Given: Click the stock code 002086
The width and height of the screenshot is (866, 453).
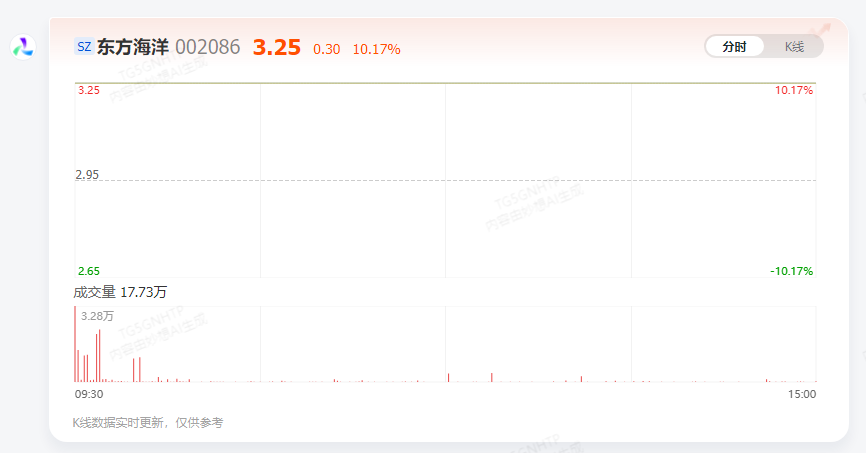Looking at the screenshot, I should [208, 47].
